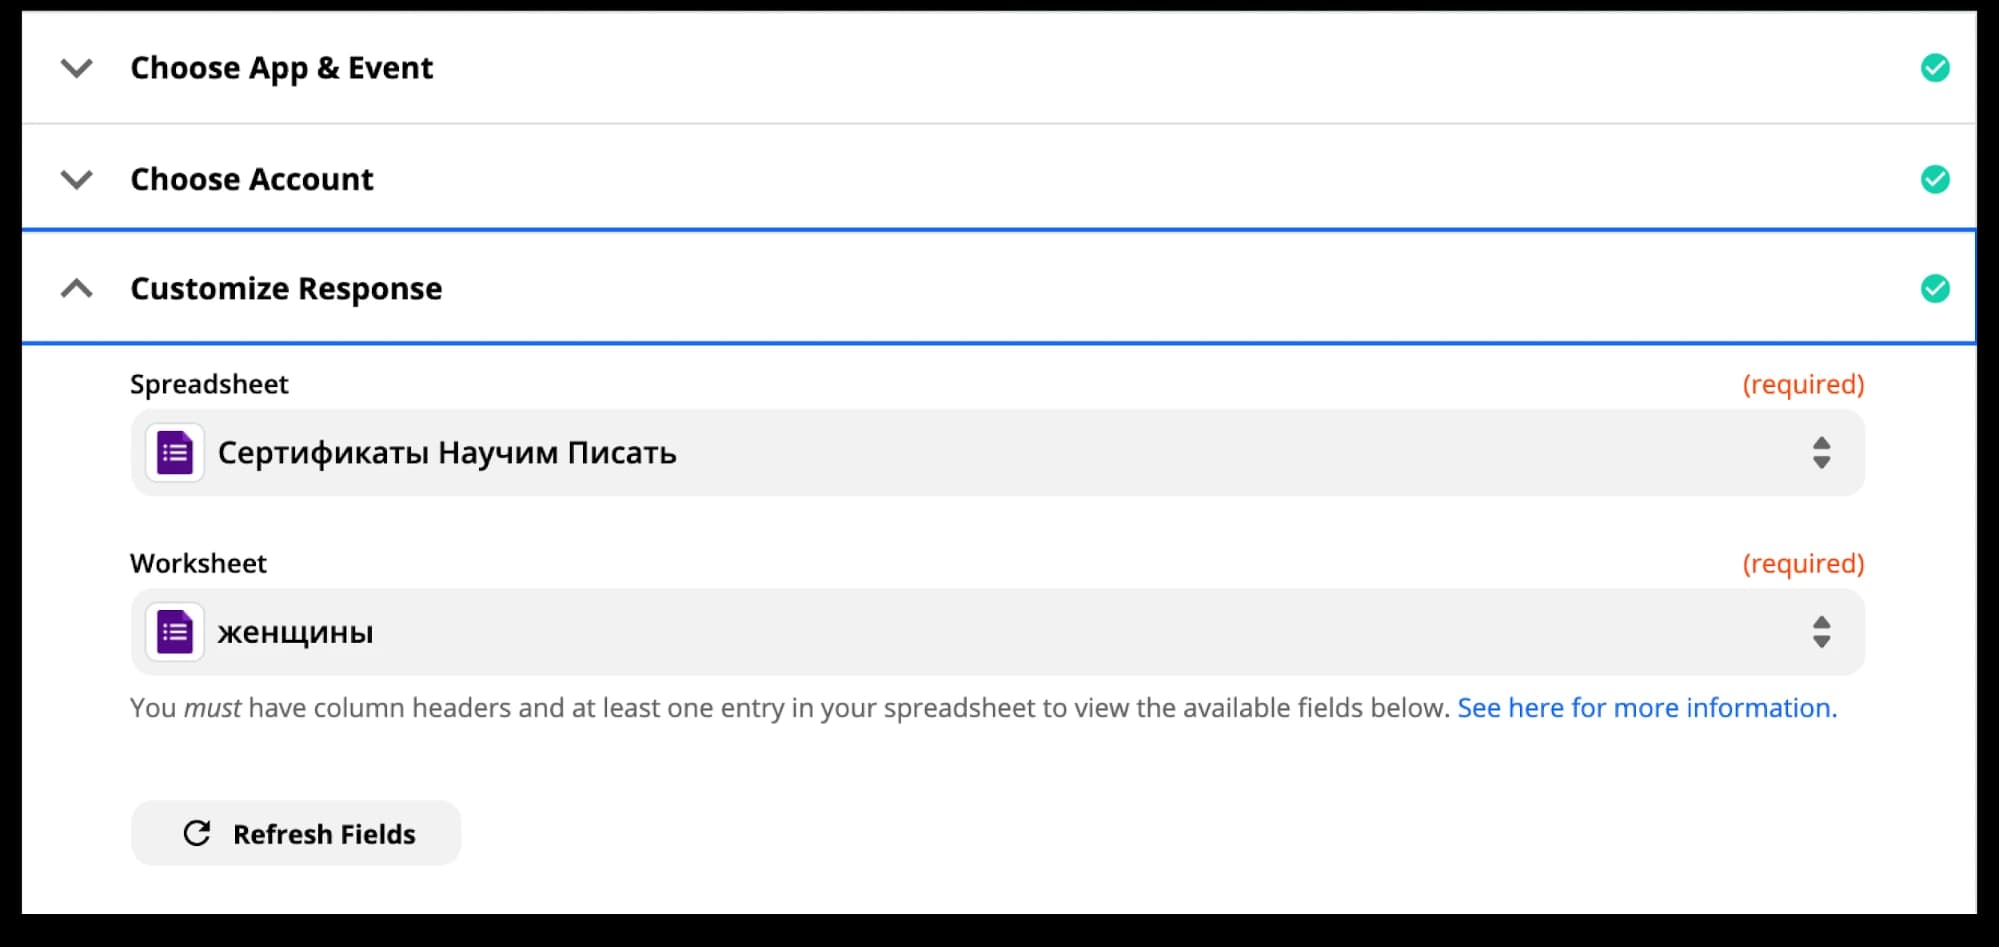Click the Spreadsheet selector up-down arrows
This screenshot has width=1999, height=947.
coord(1821,453)
